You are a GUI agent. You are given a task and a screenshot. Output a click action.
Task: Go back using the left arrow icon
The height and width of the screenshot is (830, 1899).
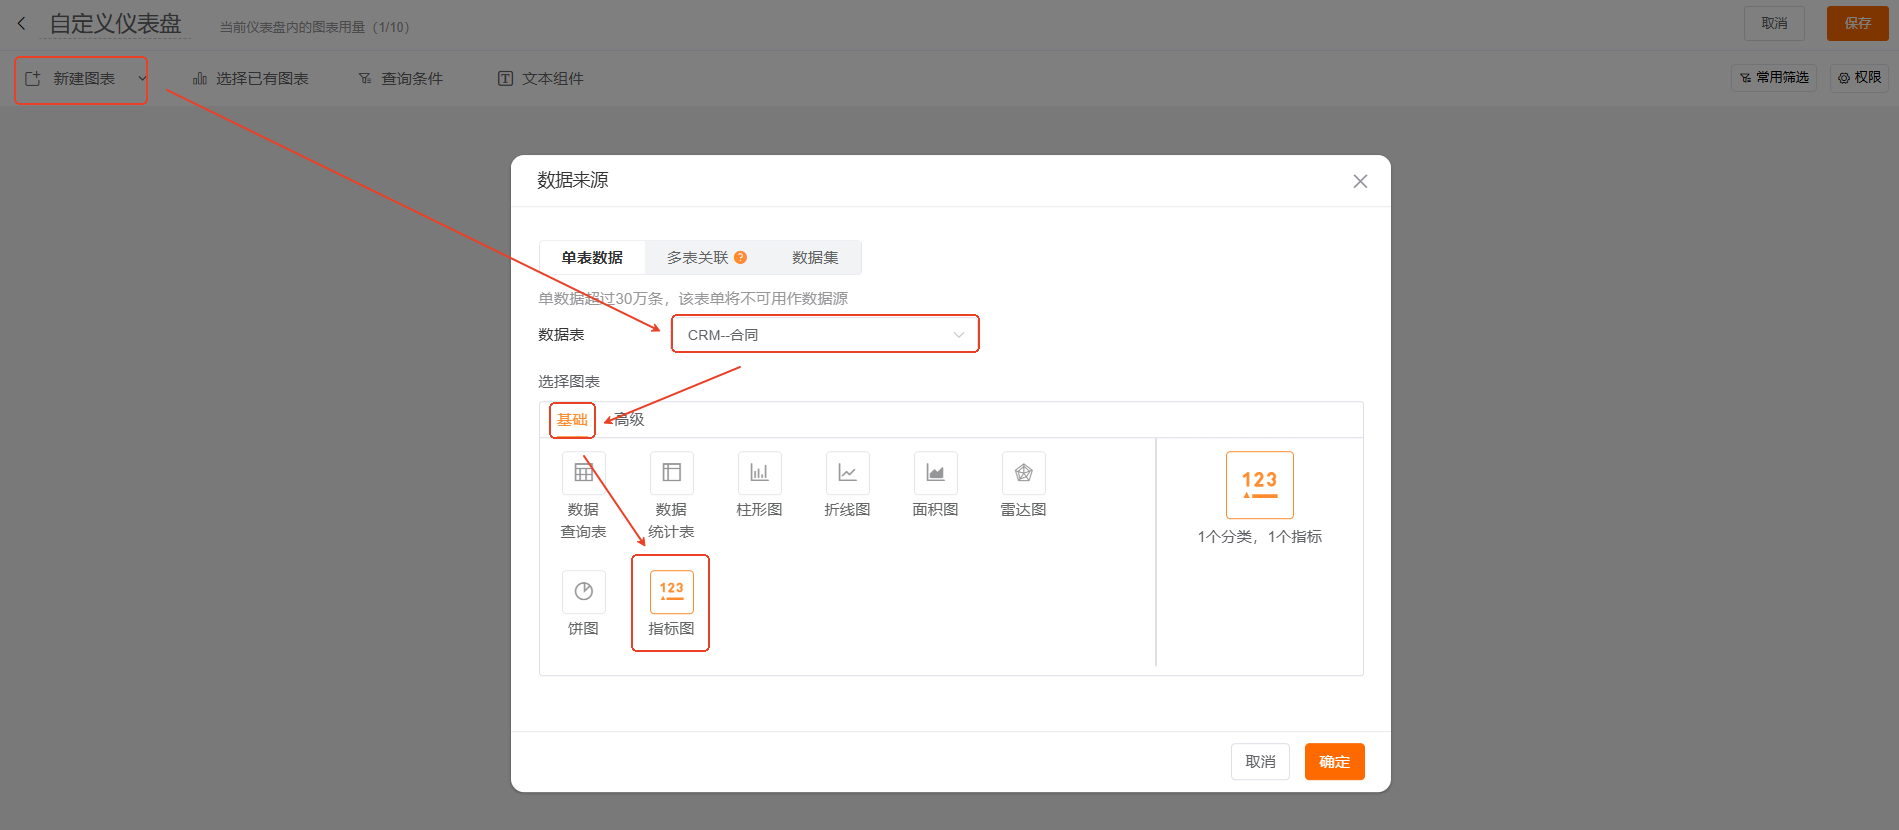[22, 24]
